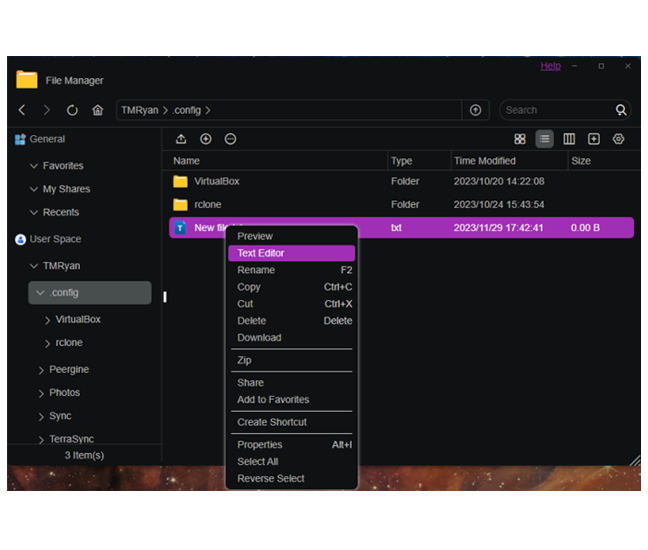Click the plus circle create icon
This screenshot has height=550, width=648.
[206, 139]
